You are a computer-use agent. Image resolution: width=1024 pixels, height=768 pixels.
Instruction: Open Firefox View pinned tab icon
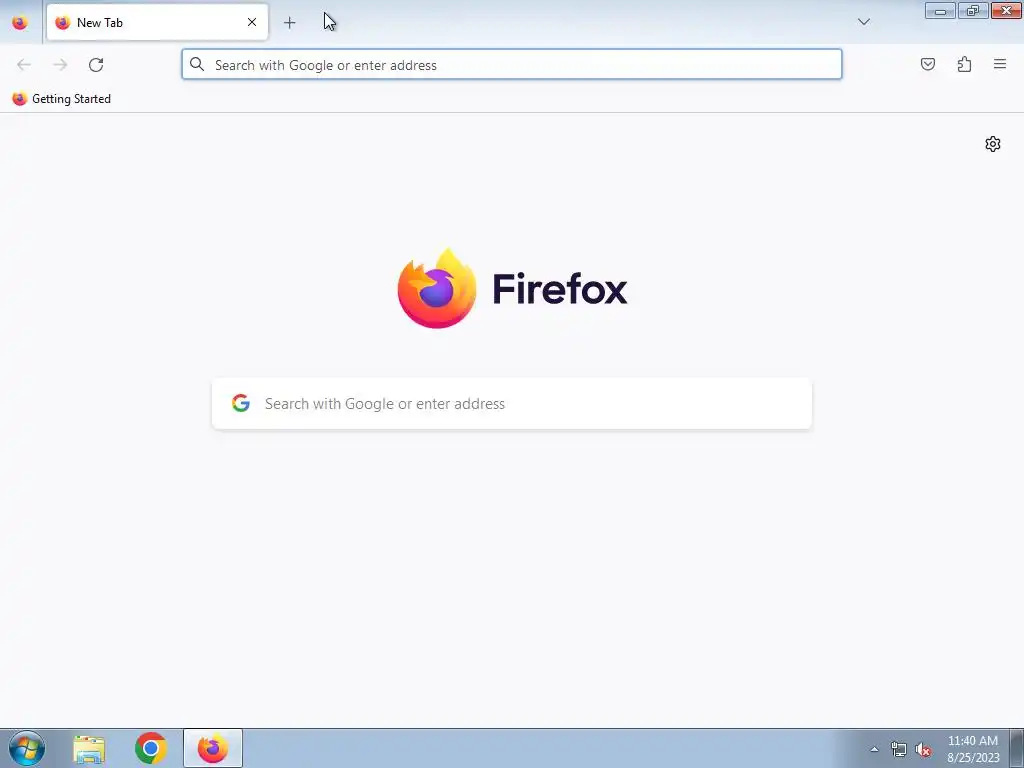pos(20,23)
